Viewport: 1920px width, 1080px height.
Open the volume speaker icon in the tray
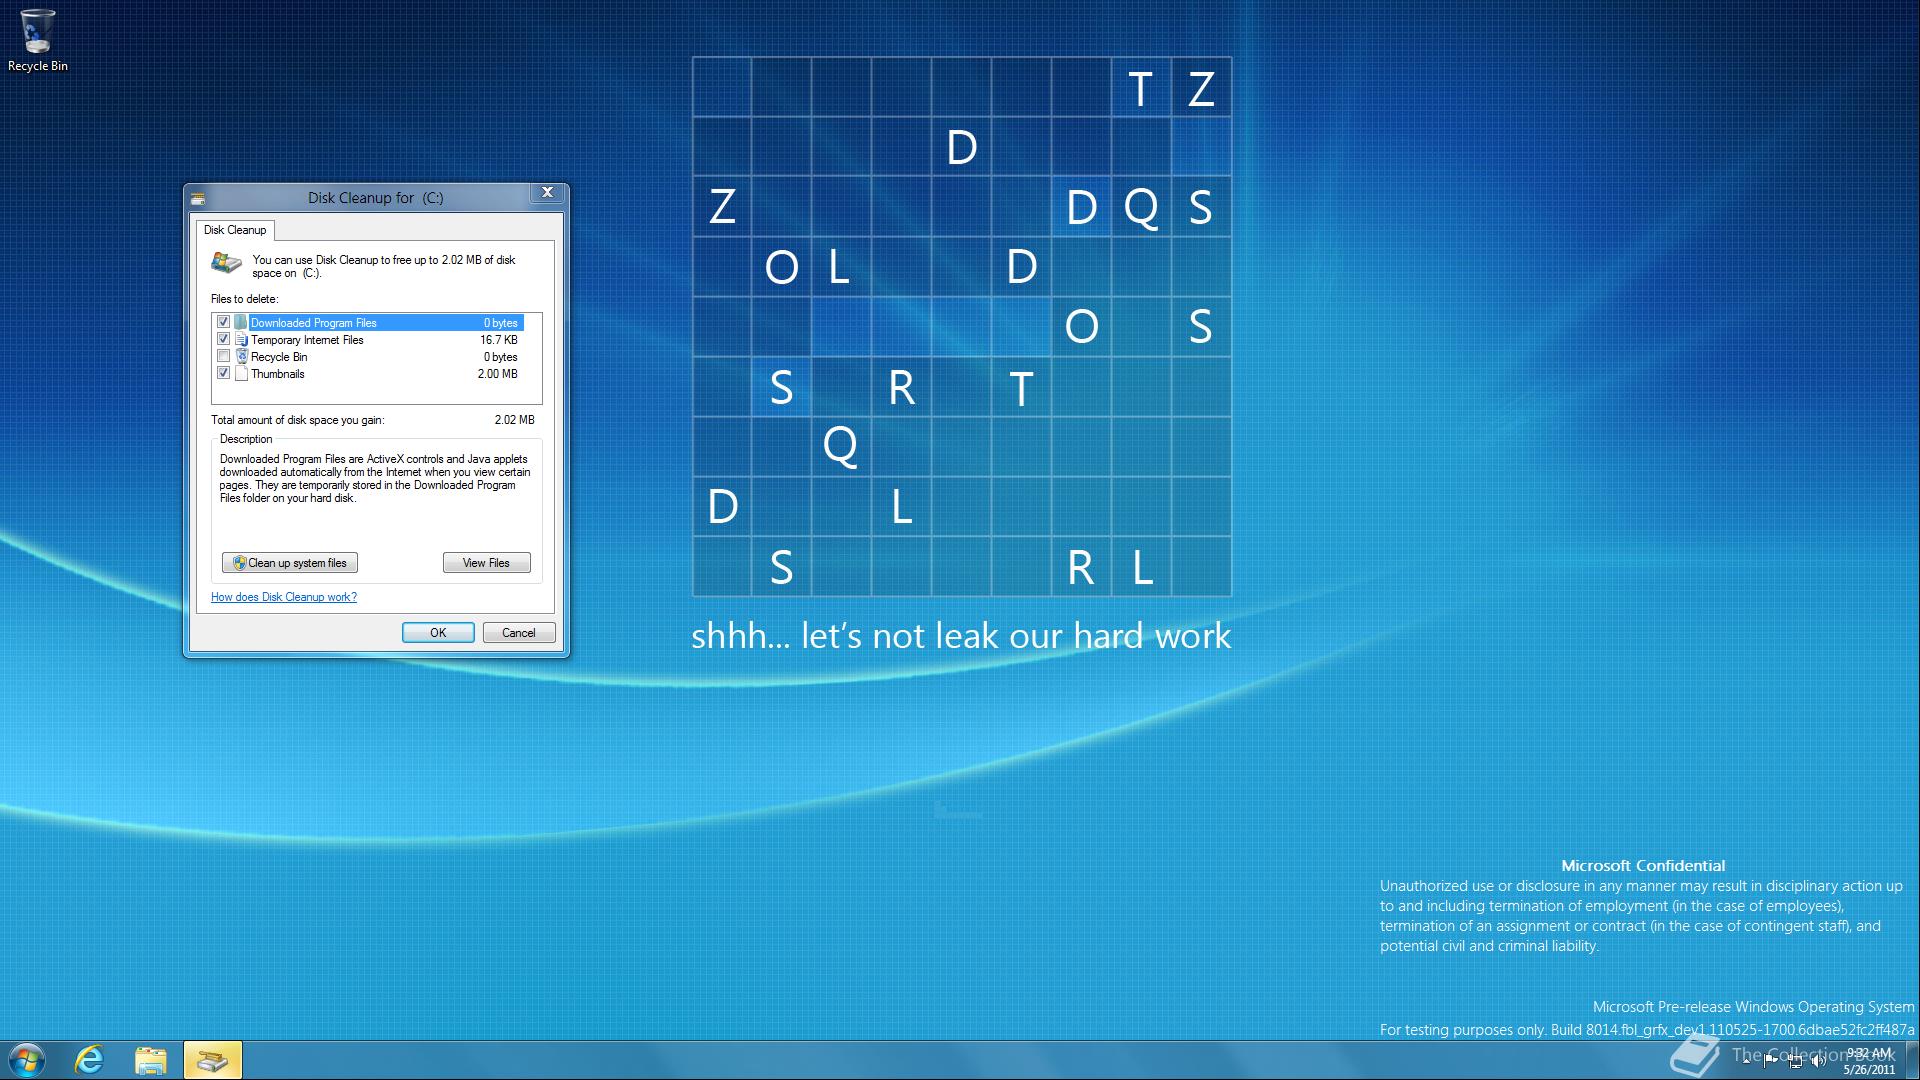coord(1818,1061)
